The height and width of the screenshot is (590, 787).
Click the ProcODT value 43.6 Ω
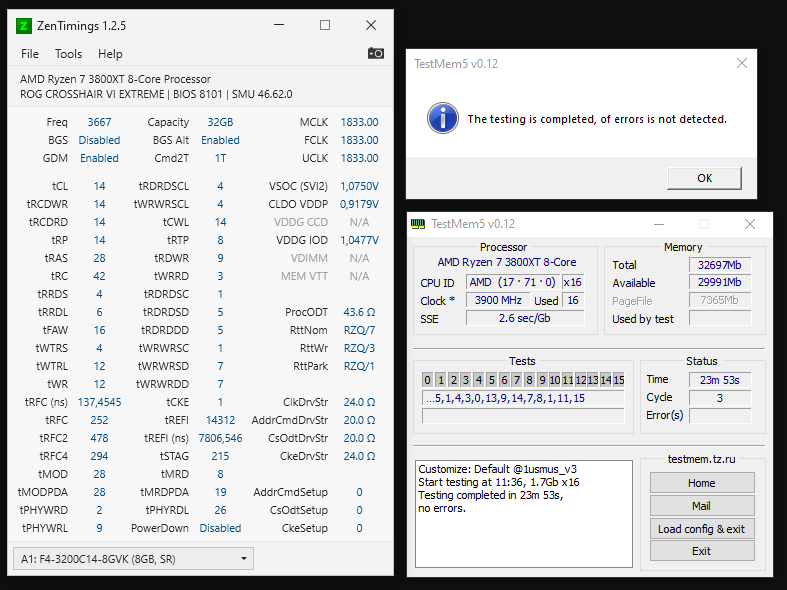(x=359, y=312)
